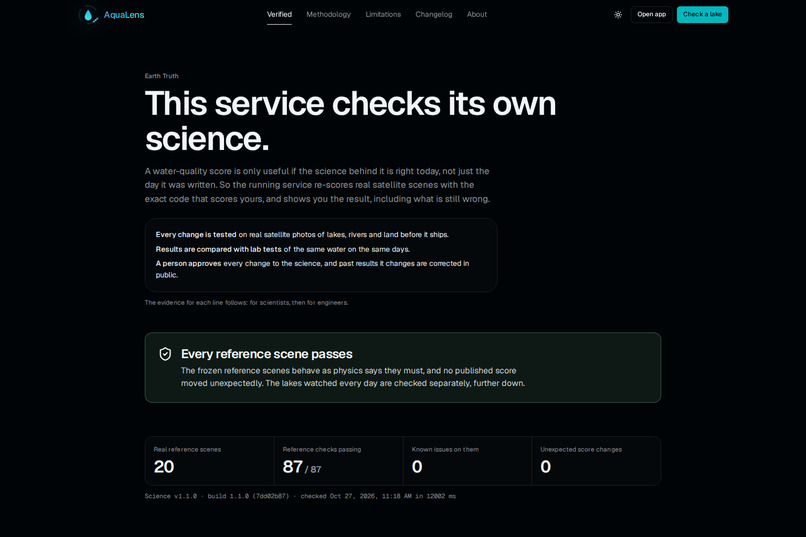Viewport: 806px width, 537px height.
Task: Click the Real reference scenes value 20
Action: tap(164, 467)
